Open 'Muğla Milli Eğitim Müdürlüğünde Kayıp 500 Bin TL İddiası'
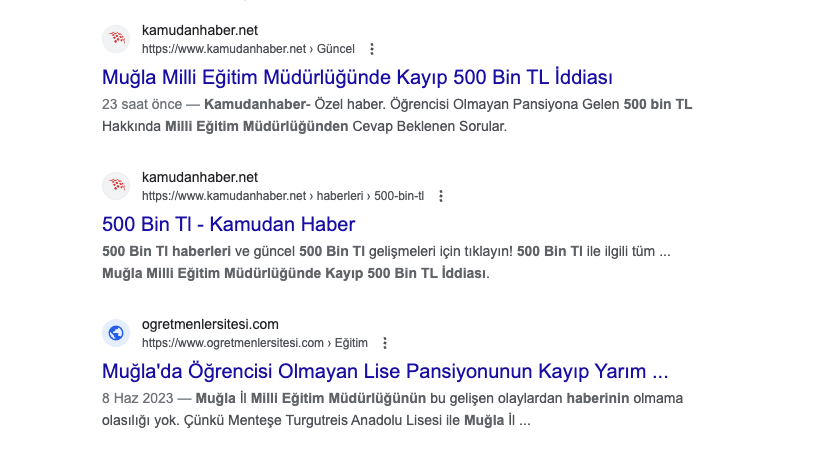838x451 pixels. 357,77
